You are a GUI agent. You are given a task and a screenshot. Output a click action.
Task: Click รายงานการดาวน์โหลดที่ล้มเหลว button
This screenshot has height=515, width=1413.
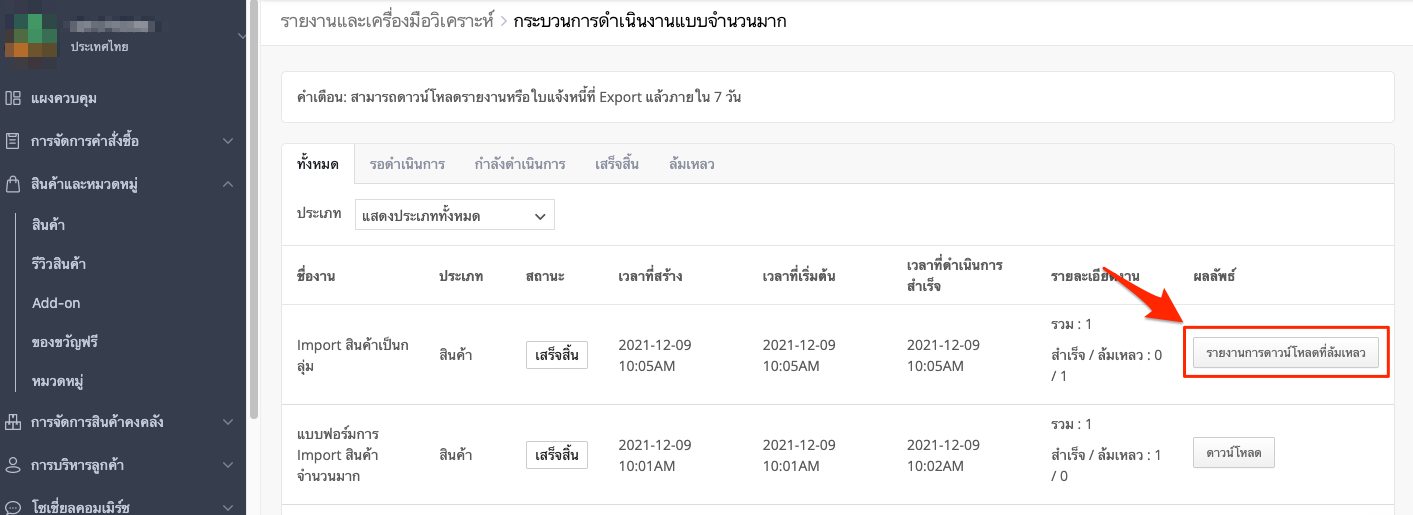coord(1286,353)
